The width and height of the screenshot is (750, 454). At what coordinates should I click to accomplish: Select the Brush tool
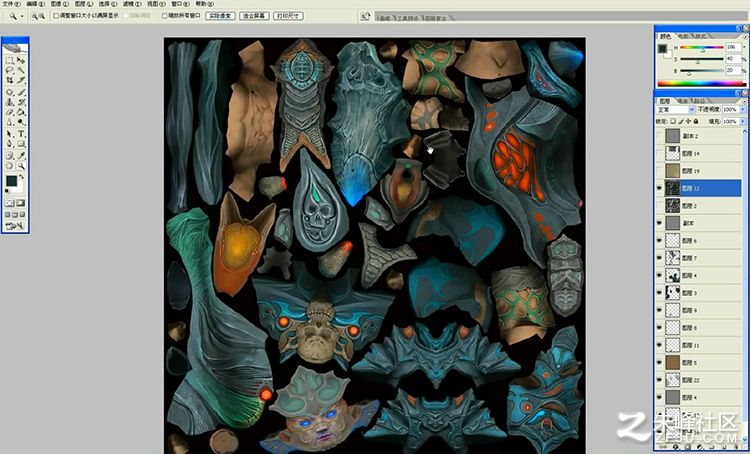tap(21, 92)
